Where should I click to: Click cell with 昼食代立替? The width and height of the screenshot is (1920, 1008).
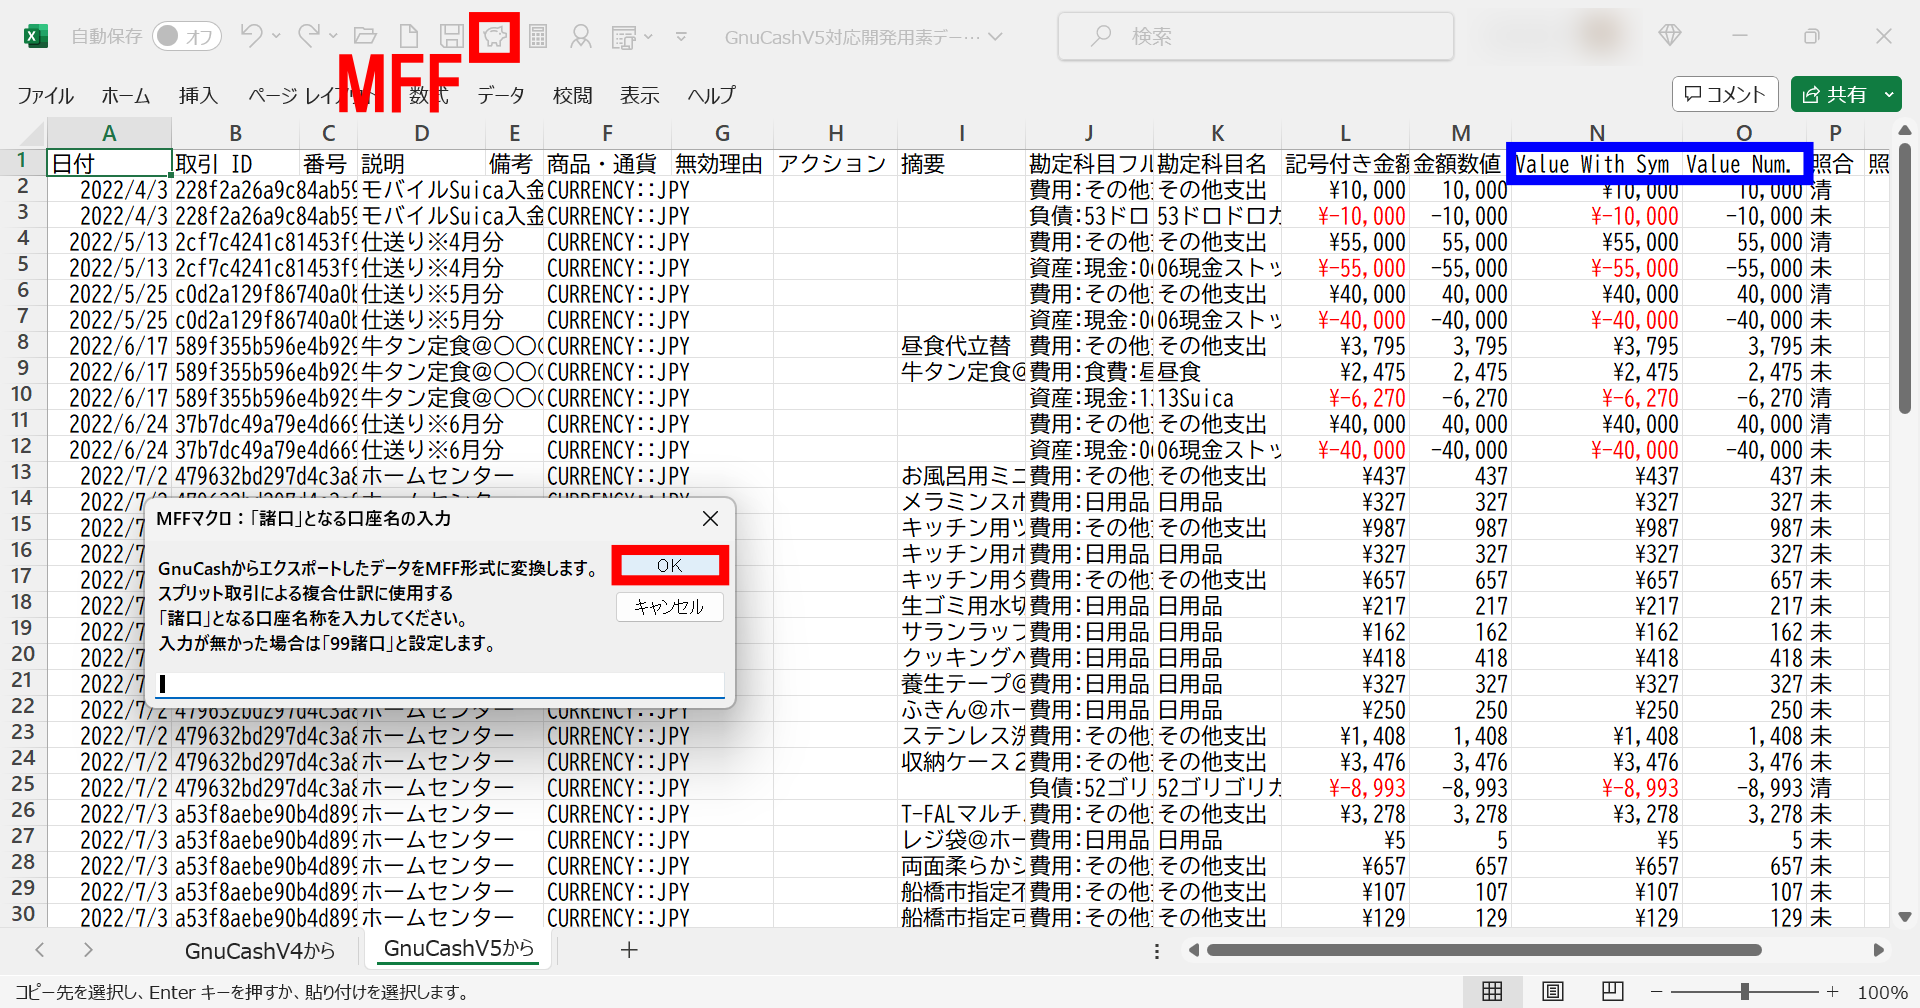961,346
